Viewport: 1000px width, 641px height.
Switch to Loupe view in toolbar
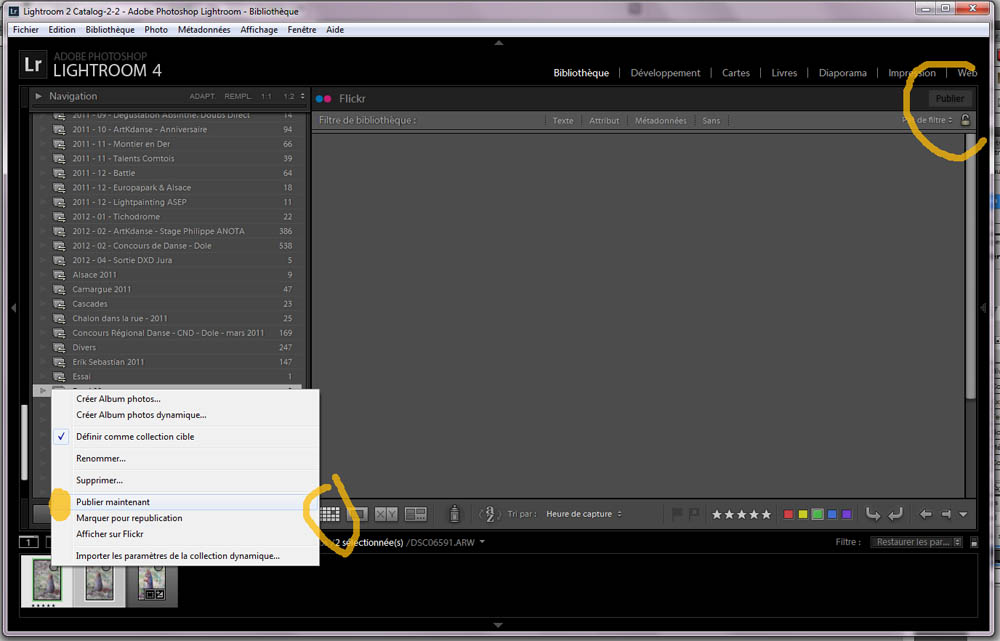(358, 514)
